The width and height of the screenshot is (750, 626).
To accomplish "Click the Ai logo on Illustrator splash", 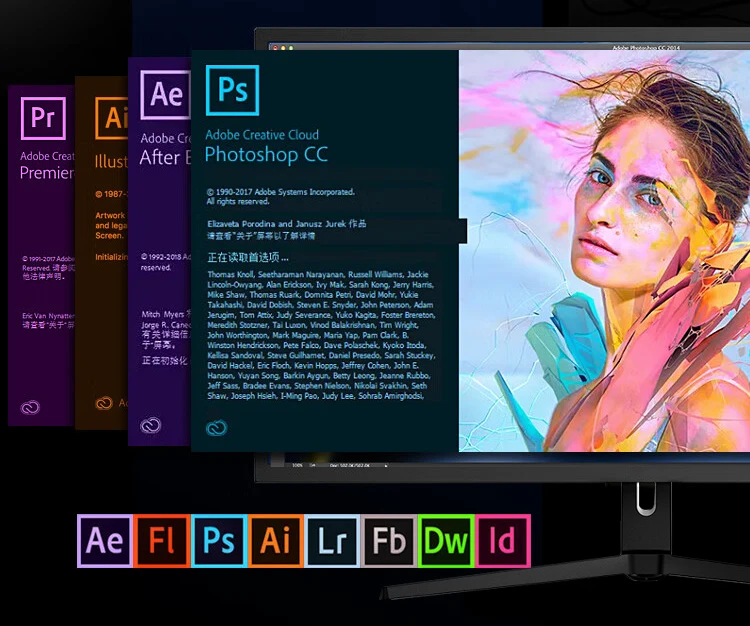I will click(x=111, y=118).
